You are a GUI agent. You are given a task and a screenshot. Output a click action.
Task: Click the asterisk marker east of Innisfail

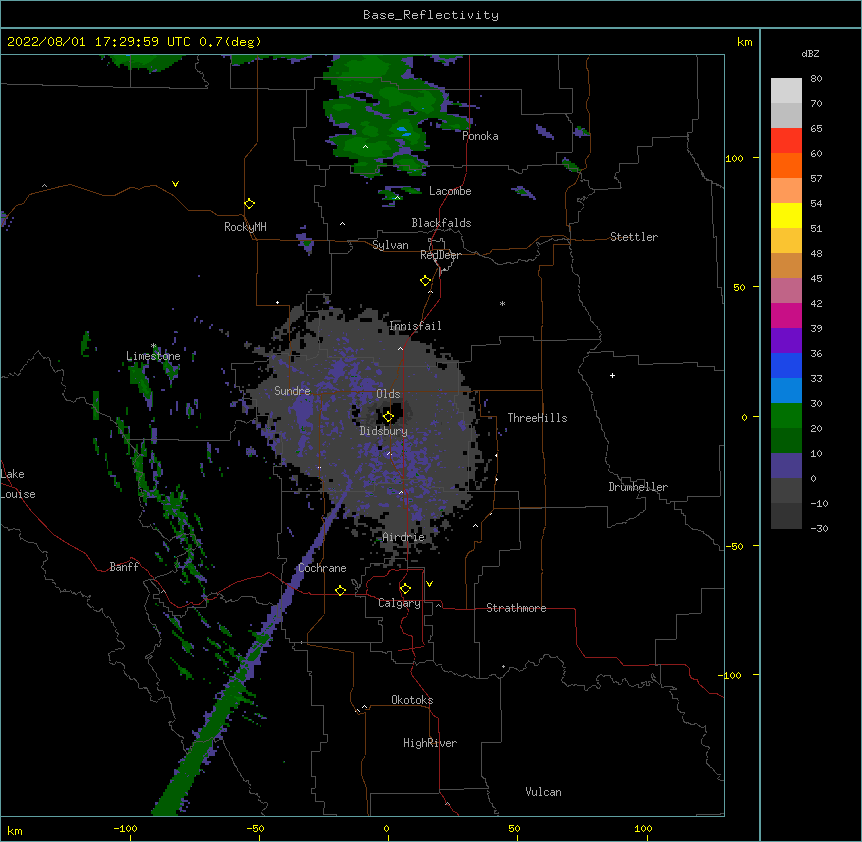502,303
